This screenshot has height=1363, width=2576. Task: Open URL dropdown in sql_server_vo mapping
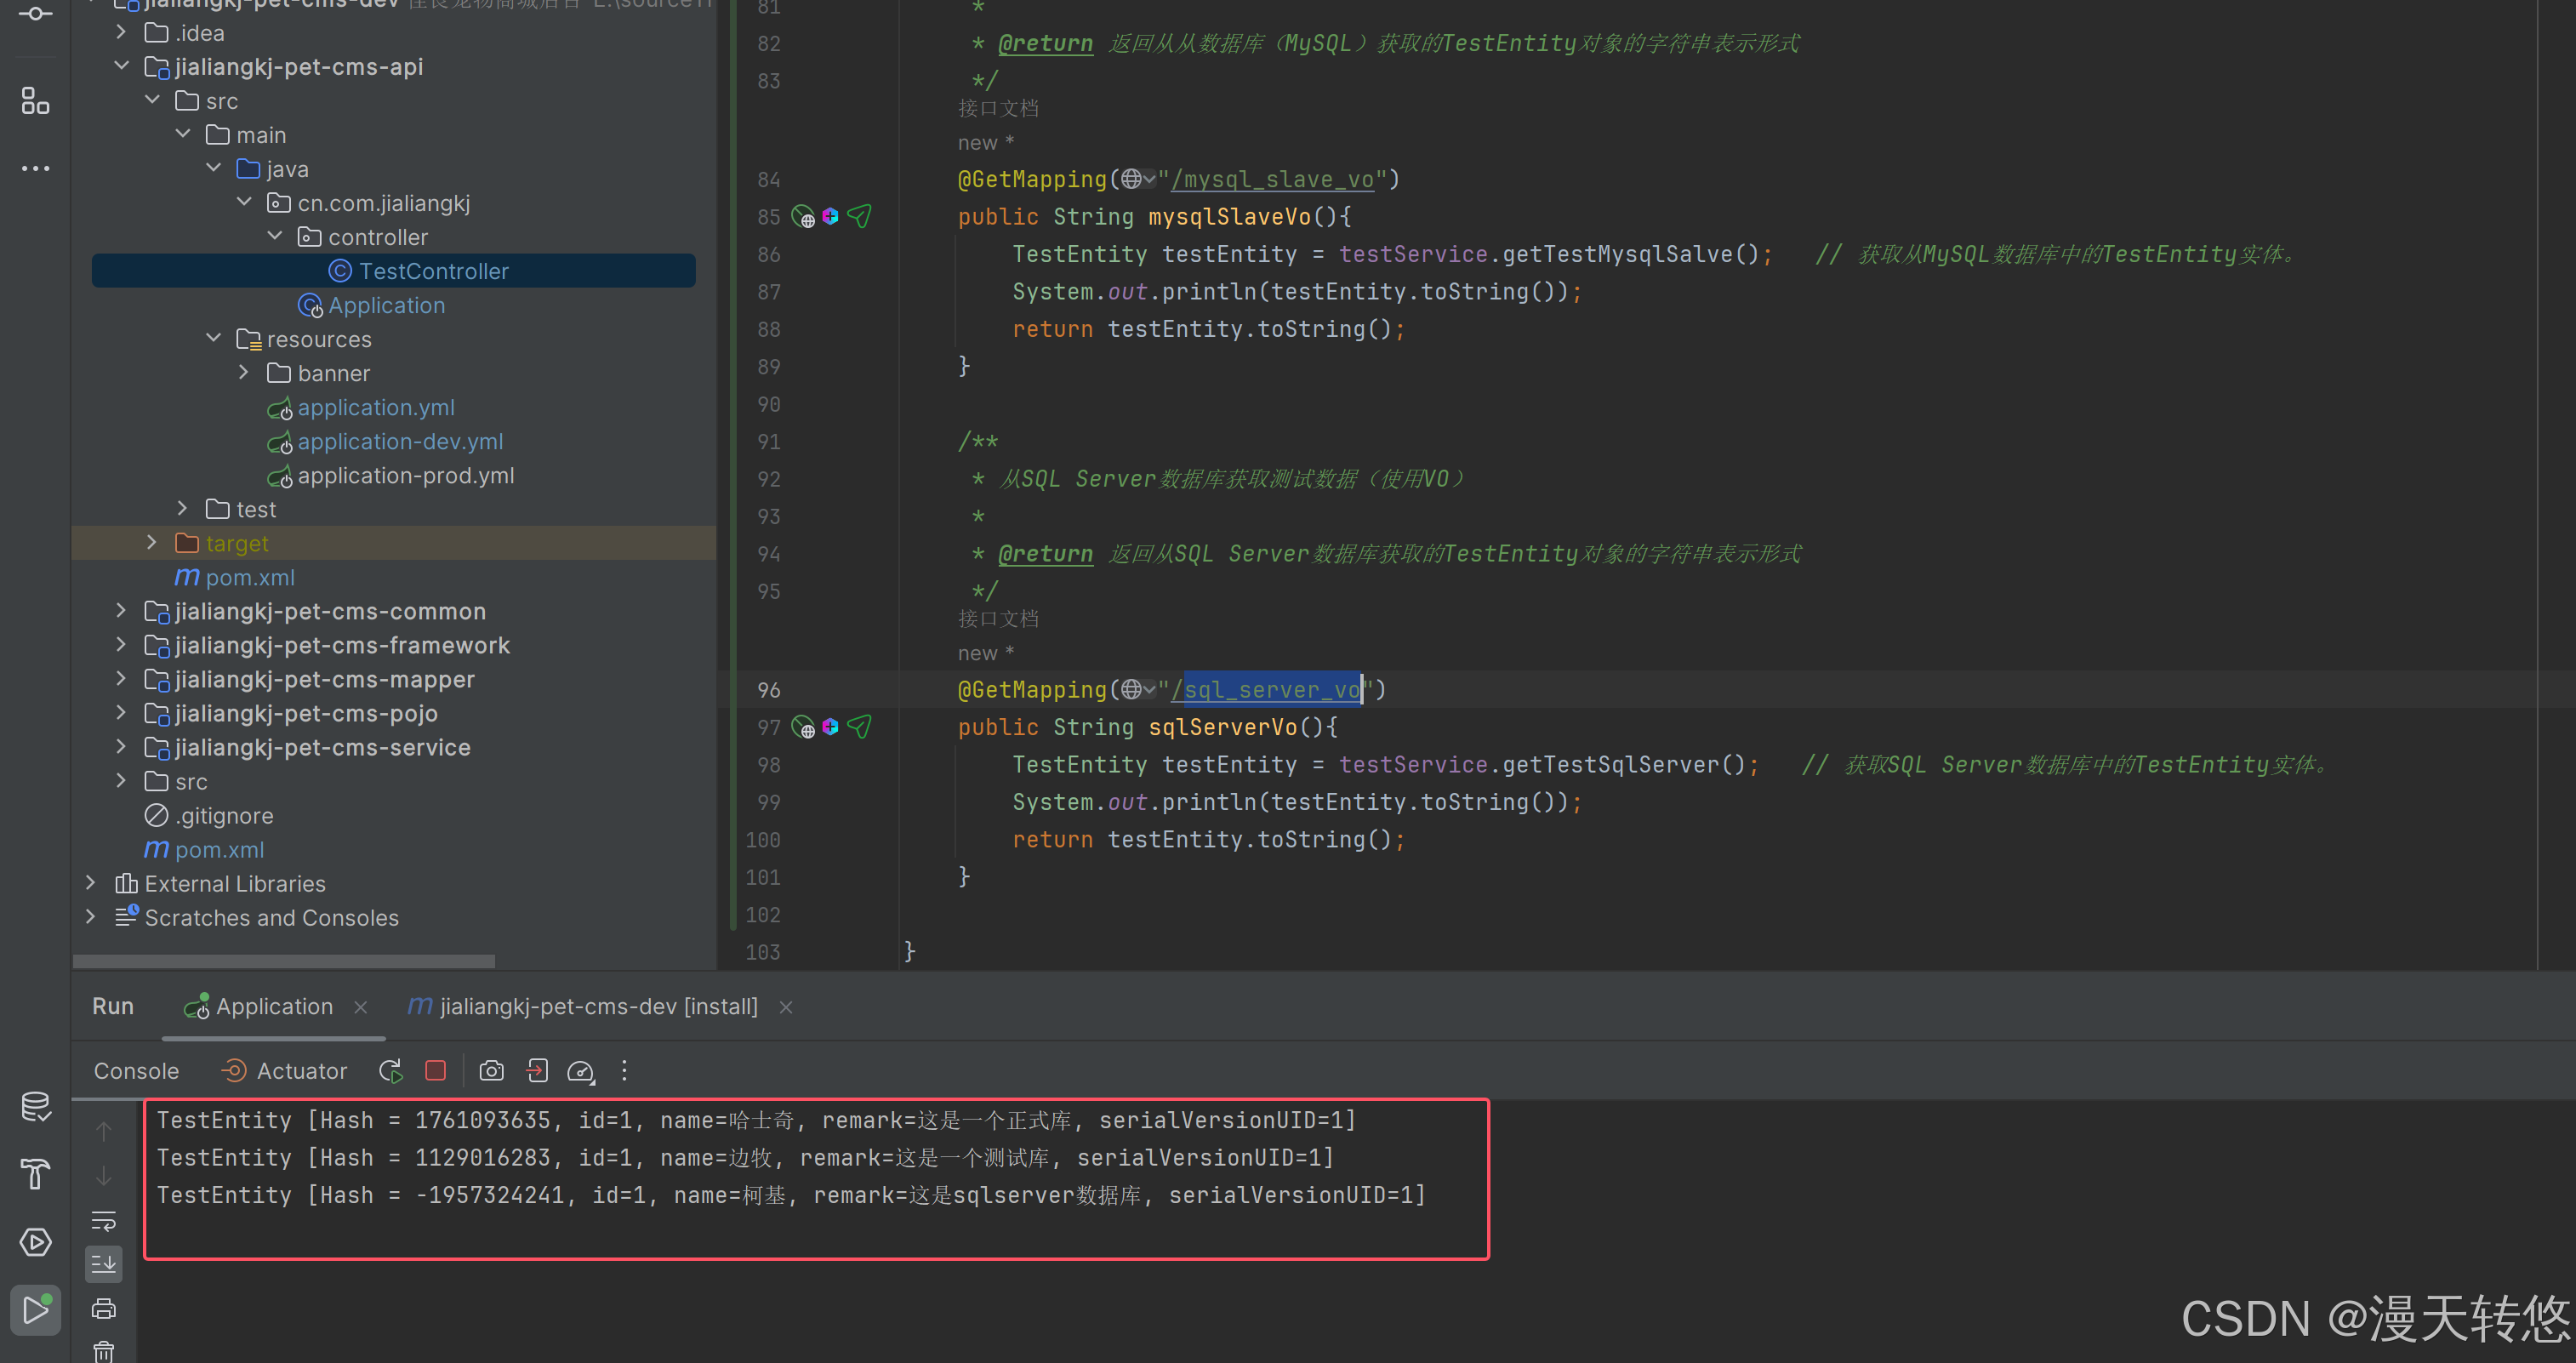1138,689
